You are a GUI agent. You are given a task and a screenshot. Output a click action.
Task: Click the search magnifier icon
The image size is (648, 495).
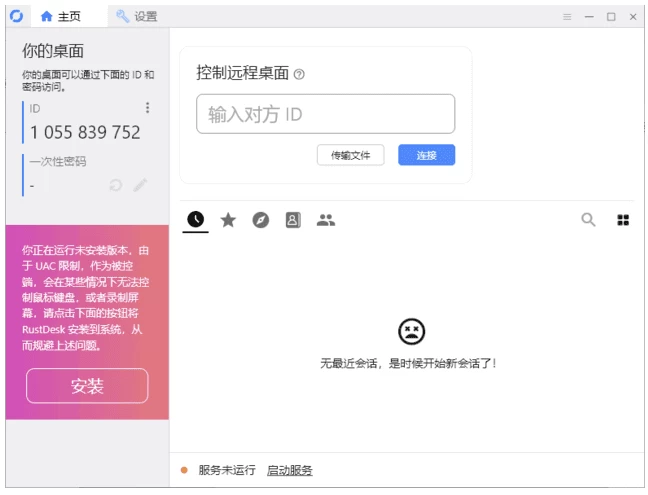coord(589,220)
